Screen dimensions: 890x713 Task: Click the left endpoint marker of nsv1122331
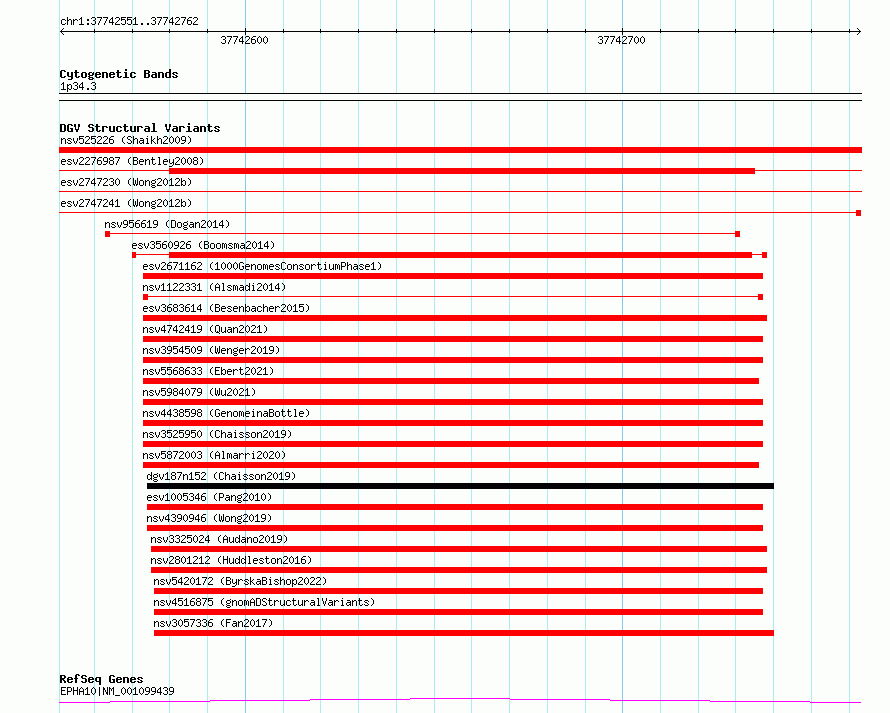click(x=145, y=297)
